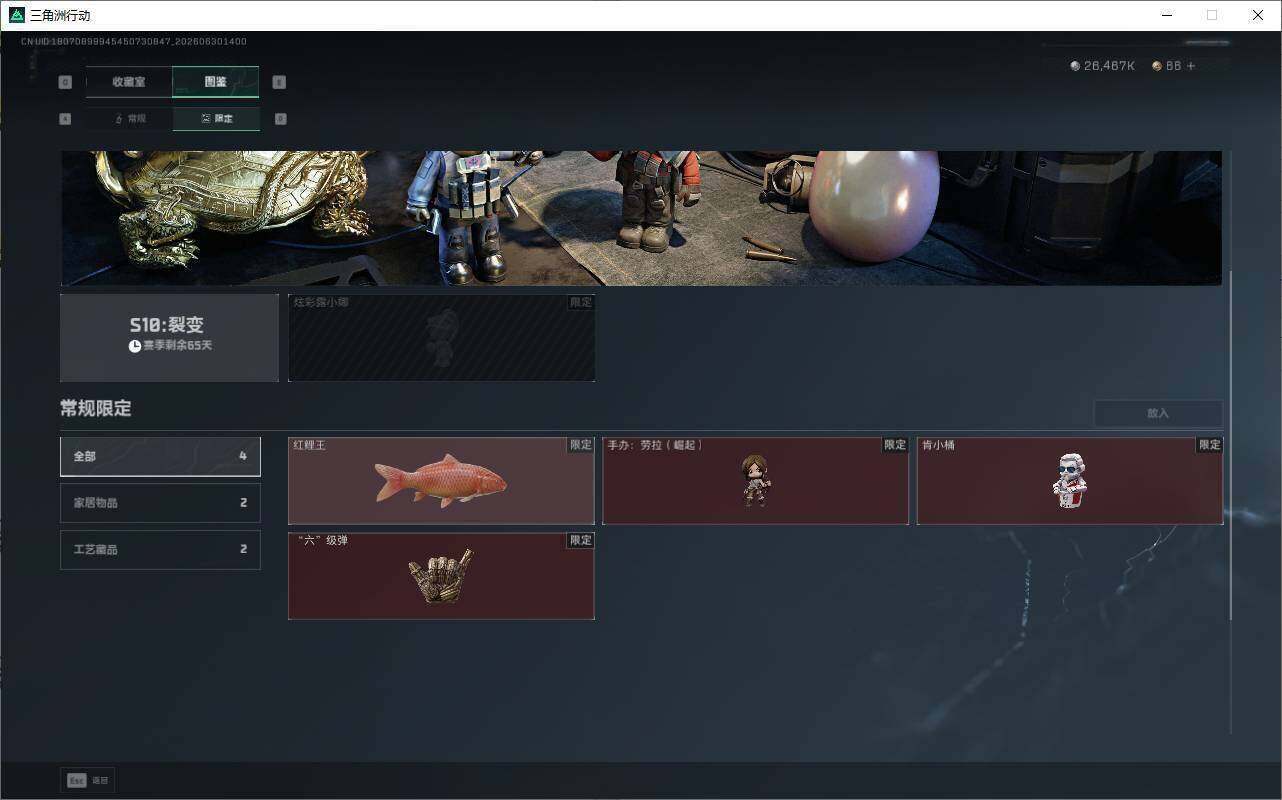Click the 限定 tag on 肯小桶 card
Viewport: 1282px width, 800px height.
[1210, 445]
